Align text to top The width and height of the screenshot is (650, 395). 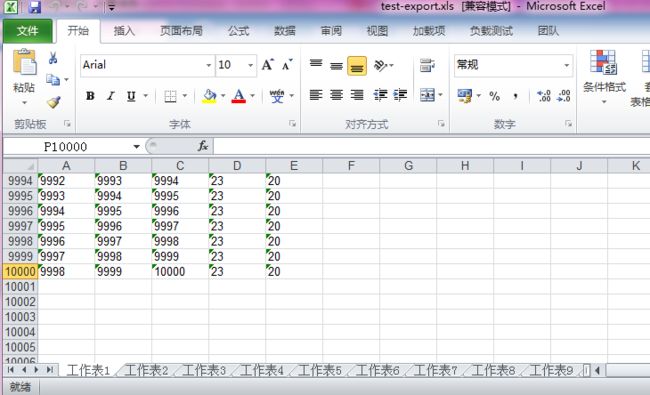pos(316,65)
